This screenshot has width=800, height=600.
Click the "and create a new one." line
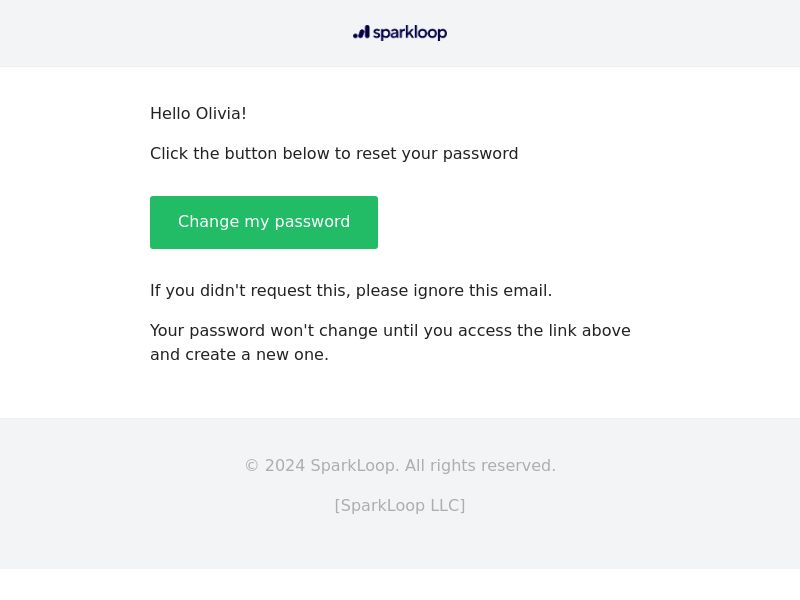coord(239,355)
